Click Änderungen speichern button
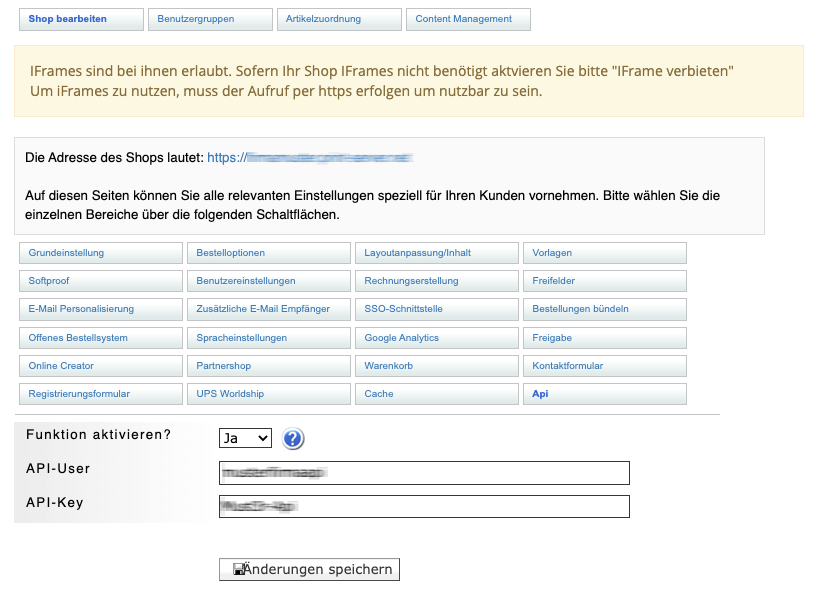This screenshot has height=615, width=840. pyautogui.click(x=309, y=569)
